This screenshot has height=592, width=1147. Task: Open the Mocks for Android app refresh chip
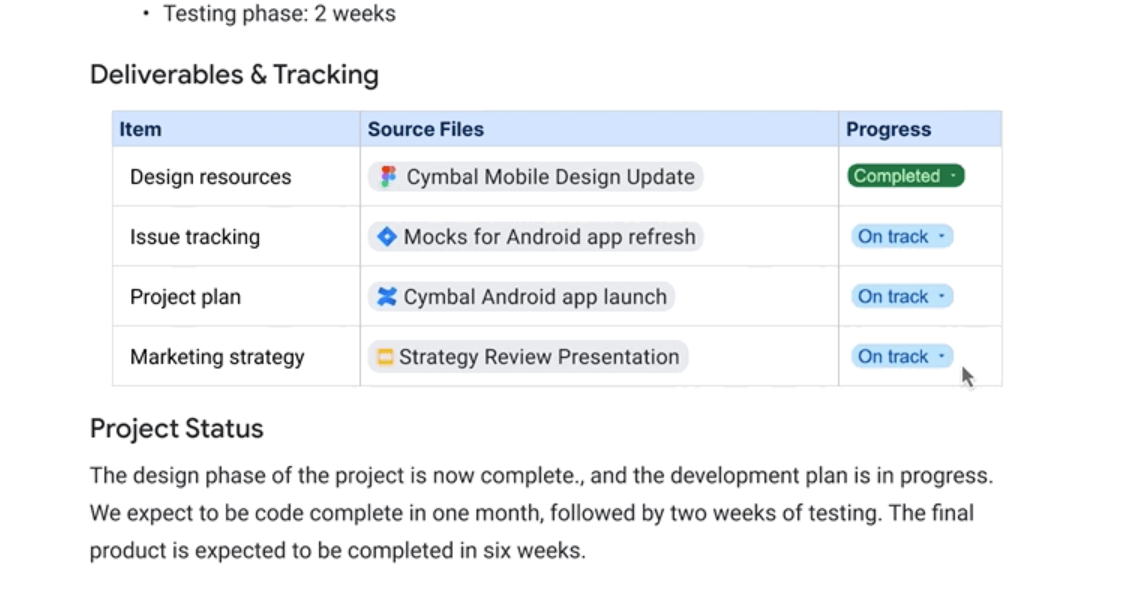pyautogui.click(x=535, y=236)
